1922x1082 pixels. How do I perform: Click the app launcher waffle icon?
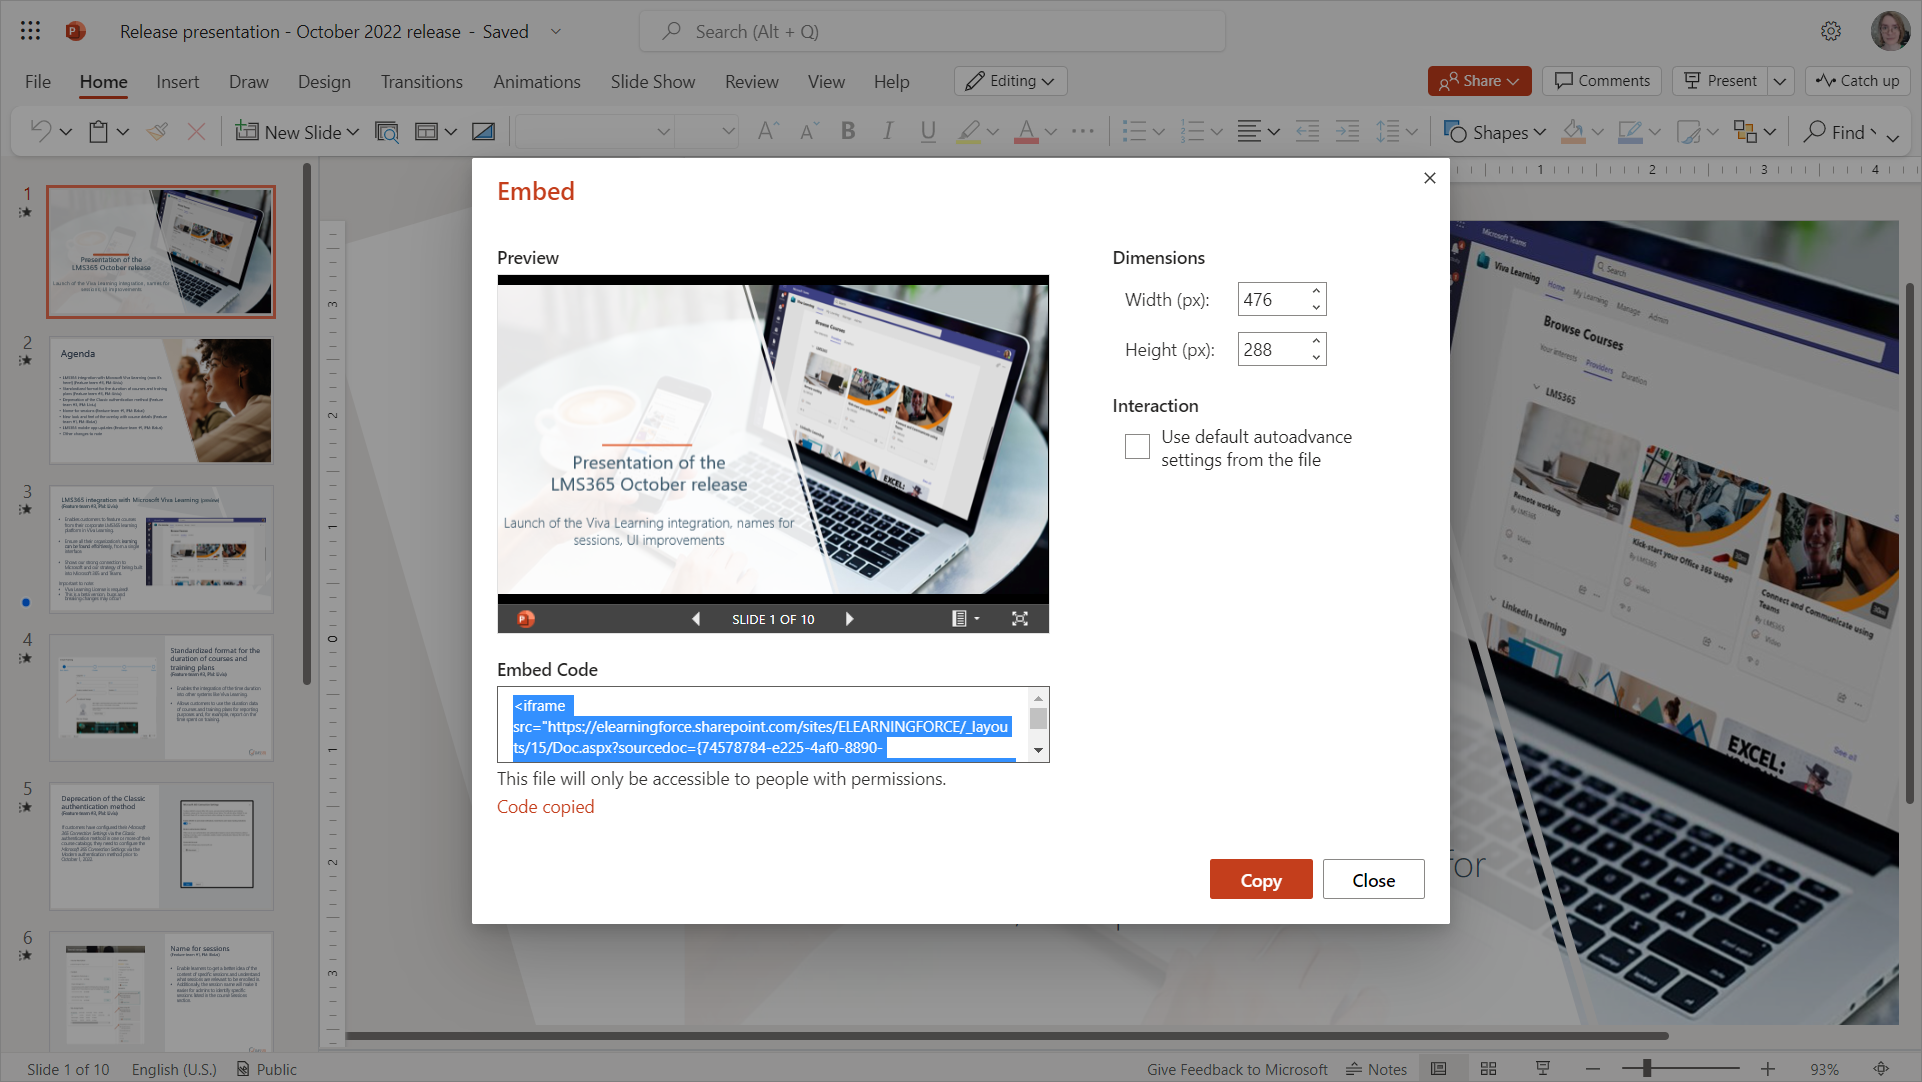pyautogui.click(x=30, y=31)
